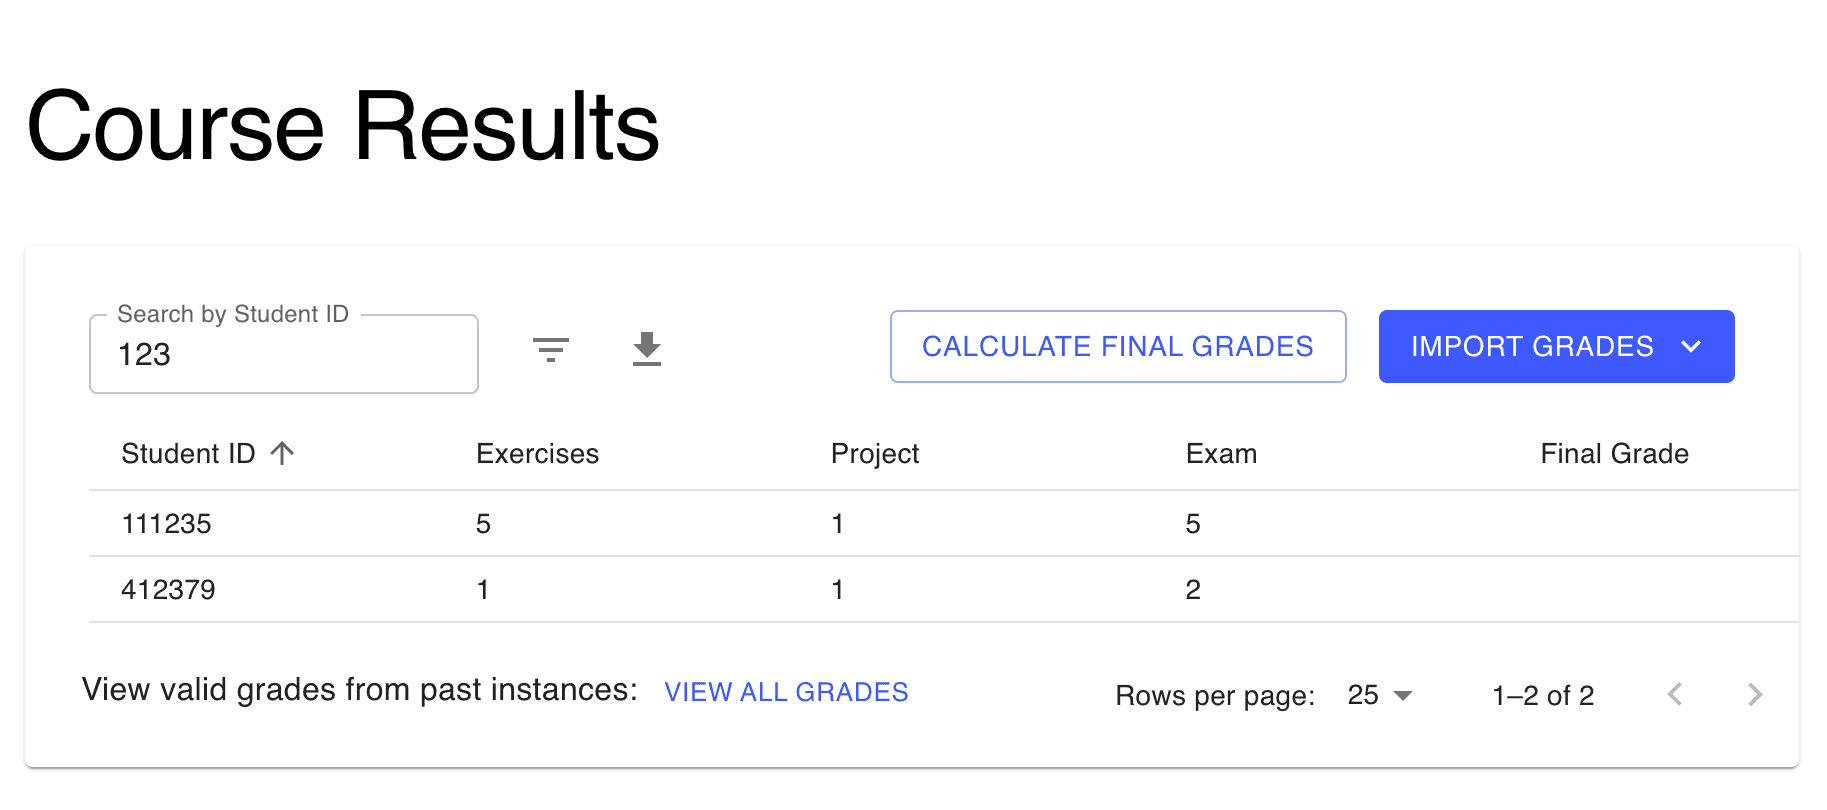
Task: Focus the Search by Student ID field
Action: tap(283, 355)
